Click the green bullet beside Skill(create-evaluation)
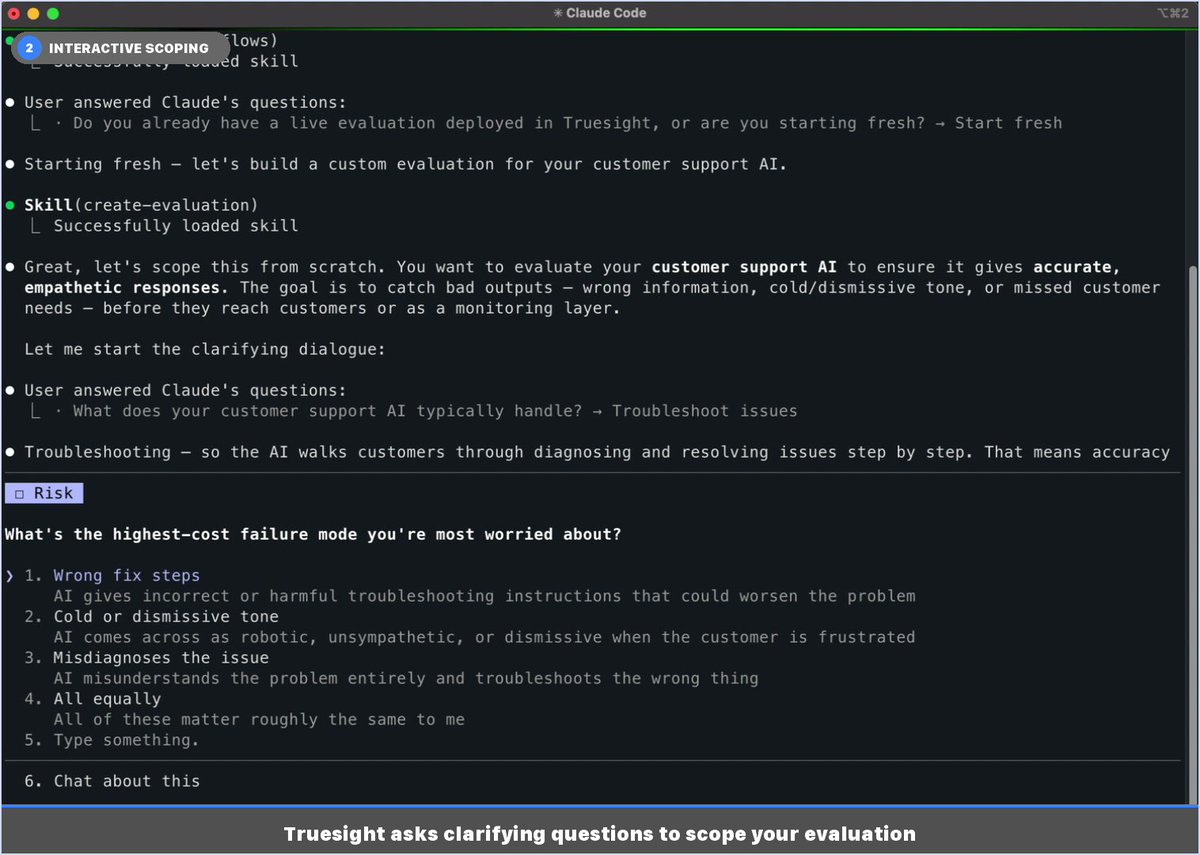Screen dimensions: 1200x855 [x=10, y=205]
